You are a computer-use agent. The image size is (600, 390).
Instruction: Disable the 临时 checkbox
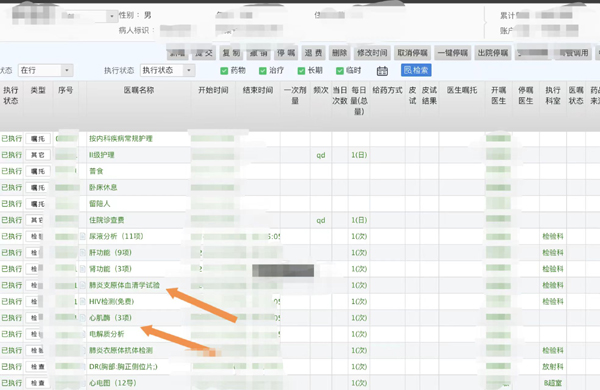[x=340, y=71]
